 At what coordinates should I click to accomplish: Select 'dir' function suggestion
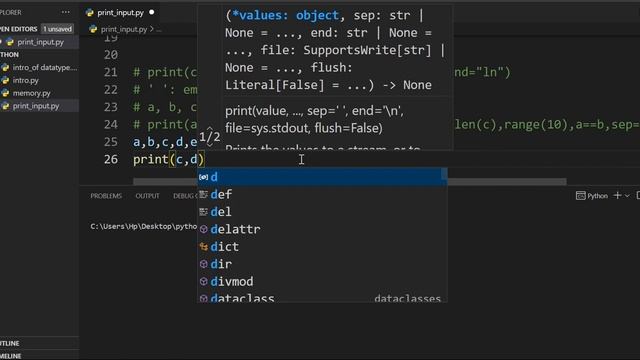click(x=322, y=264)
